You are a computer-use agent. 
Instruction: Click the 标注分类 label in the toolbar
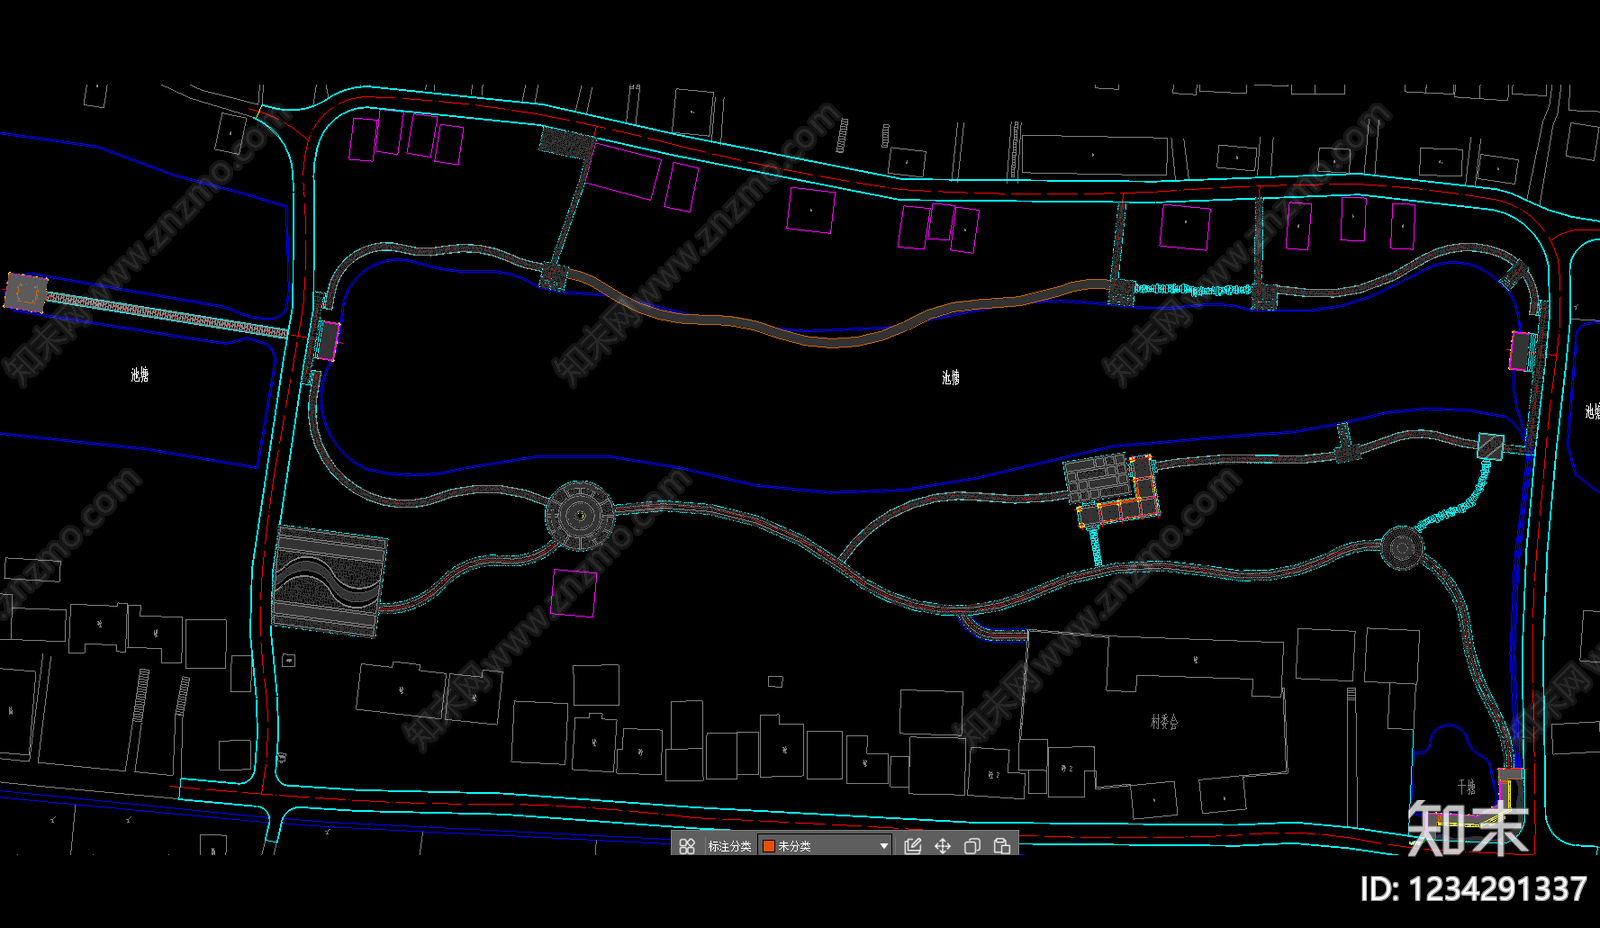pos(729,846)
